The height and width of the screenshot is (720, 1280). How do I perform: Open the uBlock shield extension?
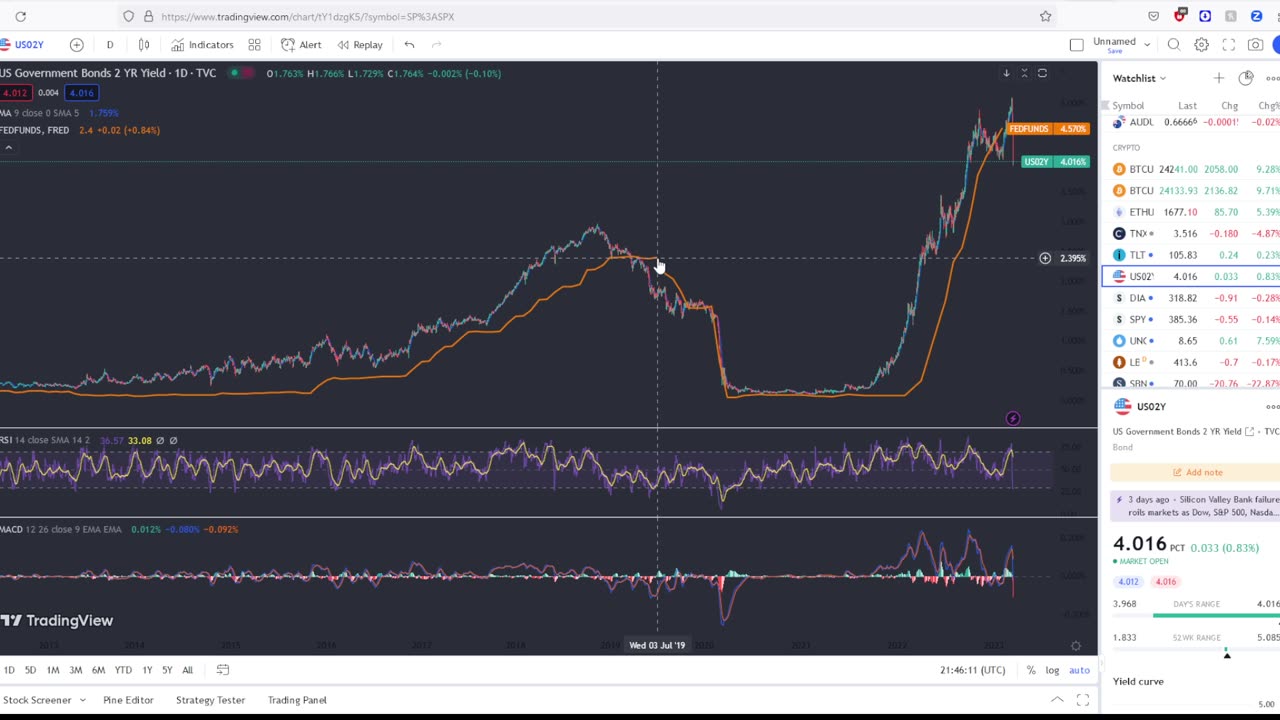(1180, 16)
